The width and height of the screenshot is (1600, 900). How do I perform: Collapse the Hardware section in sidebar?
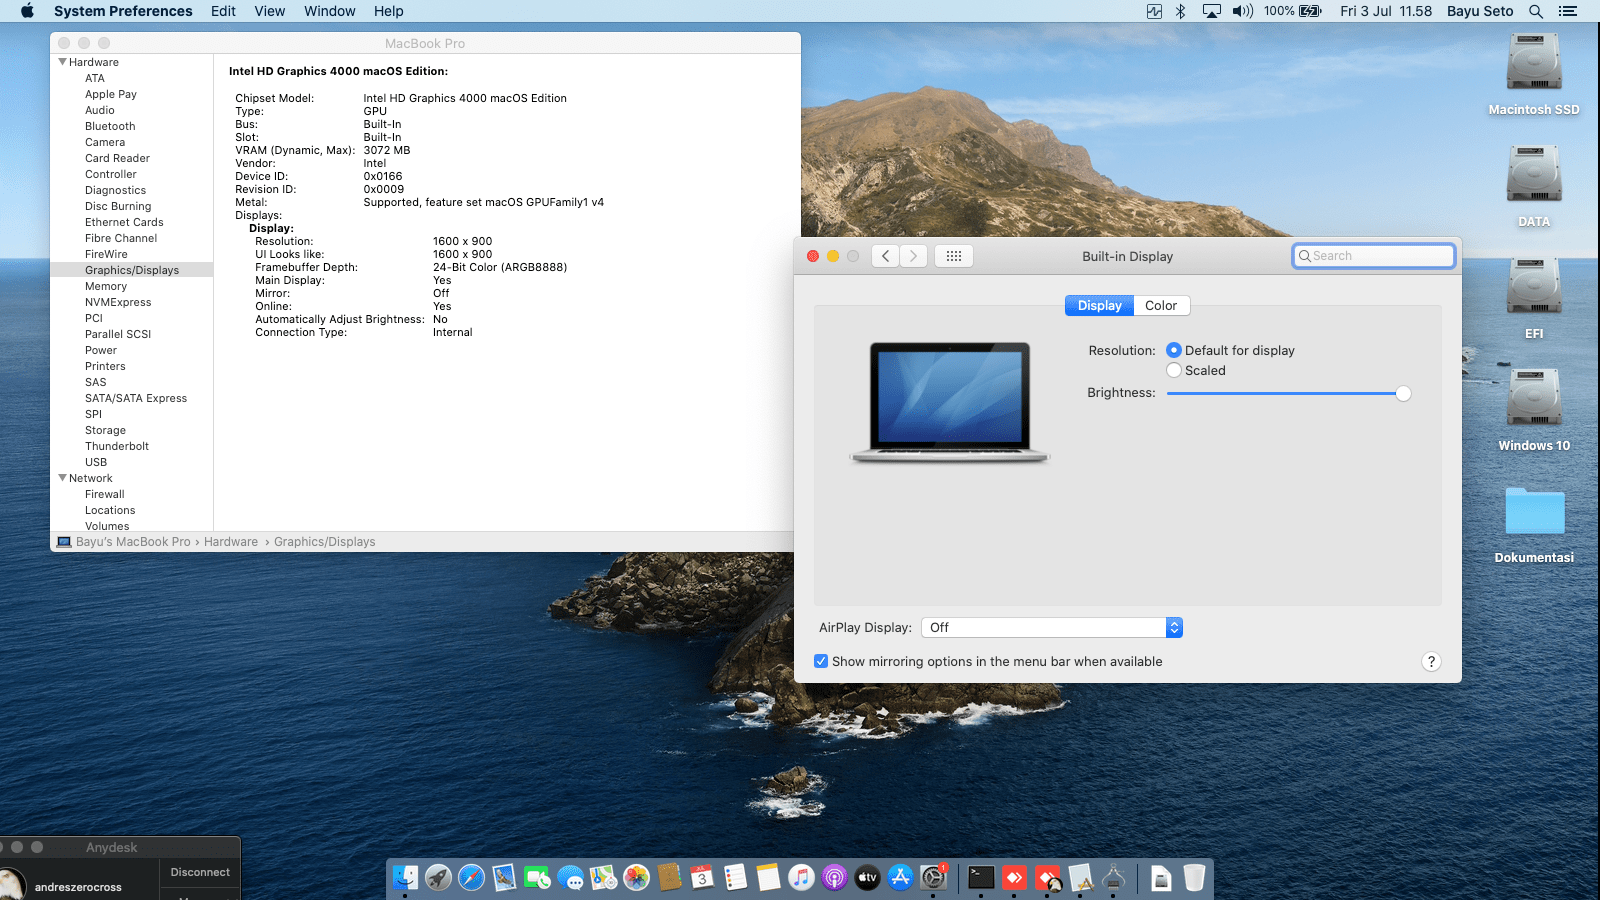[63, 62]
